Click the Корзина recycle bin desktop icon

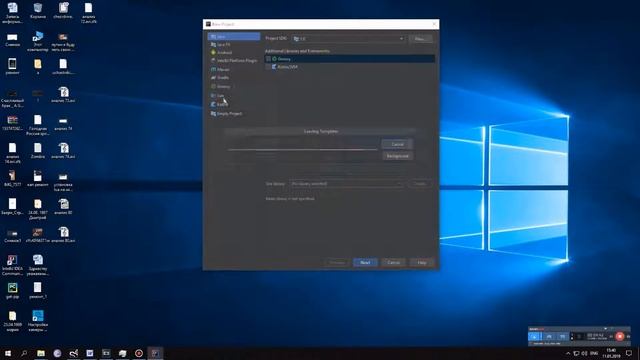[x=38, y=11]
